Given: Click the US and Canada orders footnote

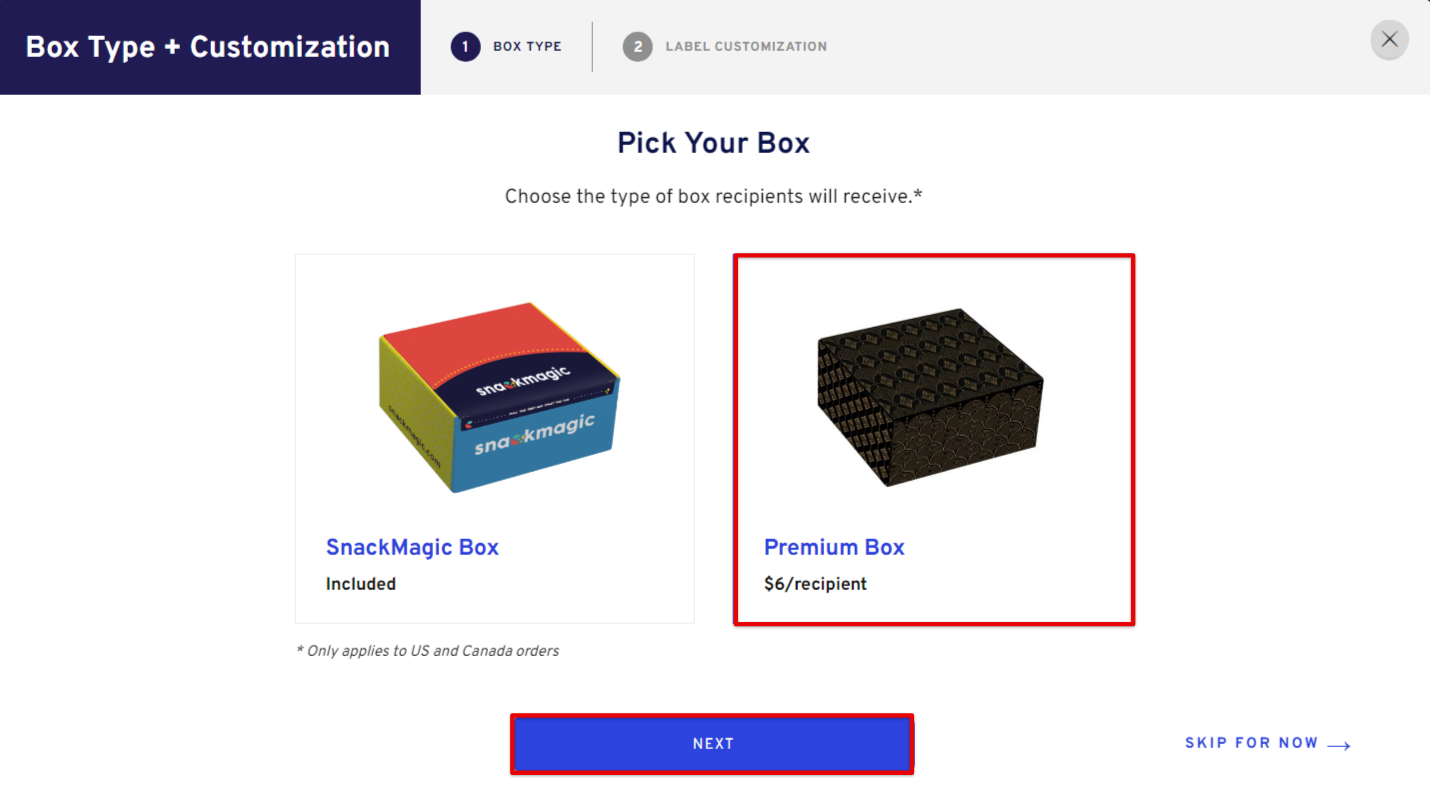Looking at the screenshot, I should coord(427,651).
